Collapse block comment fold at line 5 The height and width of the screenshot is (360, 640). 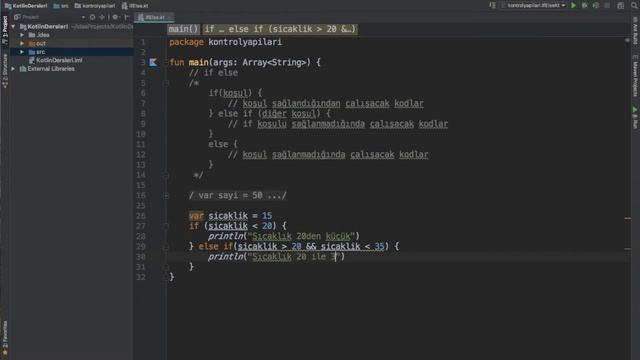(x=166, y=83)
